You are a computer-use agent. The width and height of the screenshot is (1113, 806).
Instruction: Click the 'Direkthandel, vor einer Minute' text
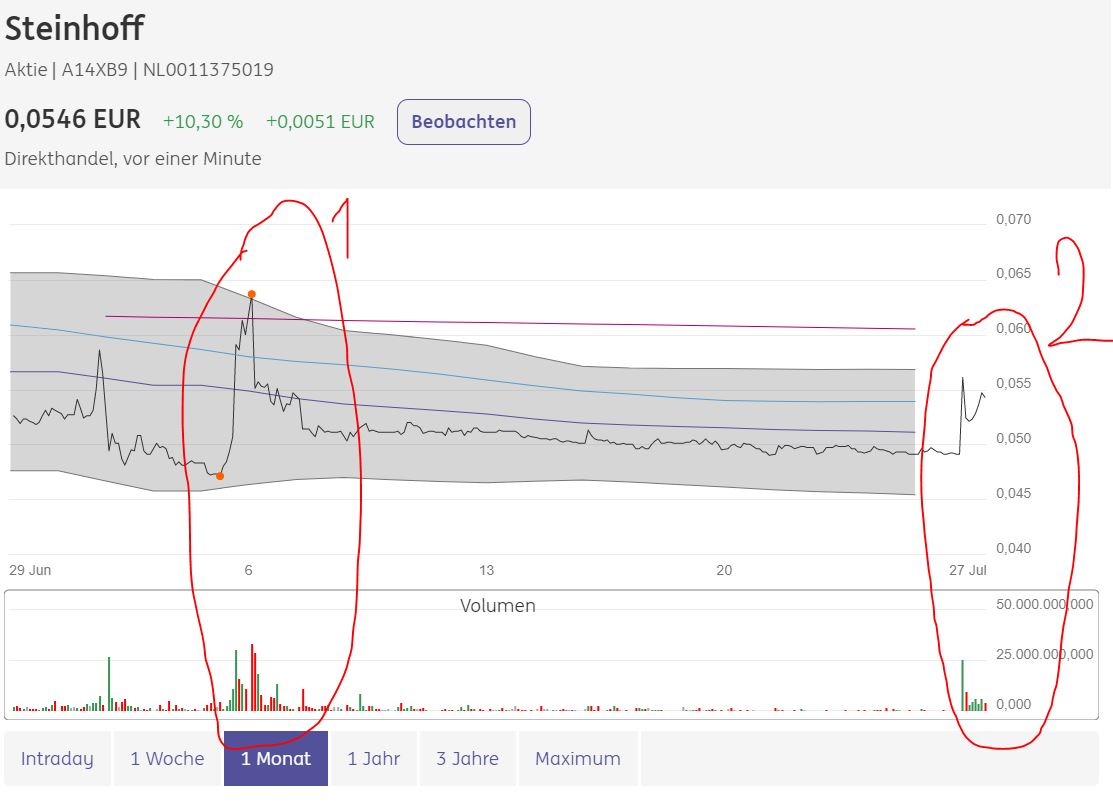133,158
